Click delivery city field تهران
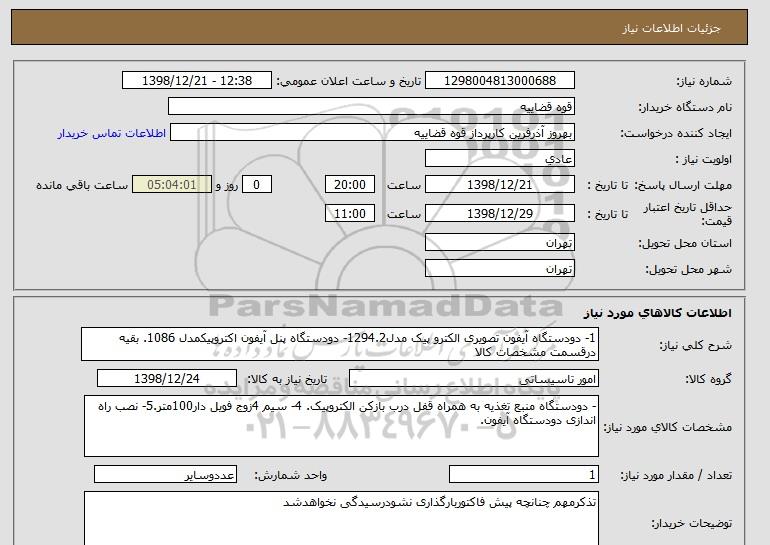 (x=499, y=269)
